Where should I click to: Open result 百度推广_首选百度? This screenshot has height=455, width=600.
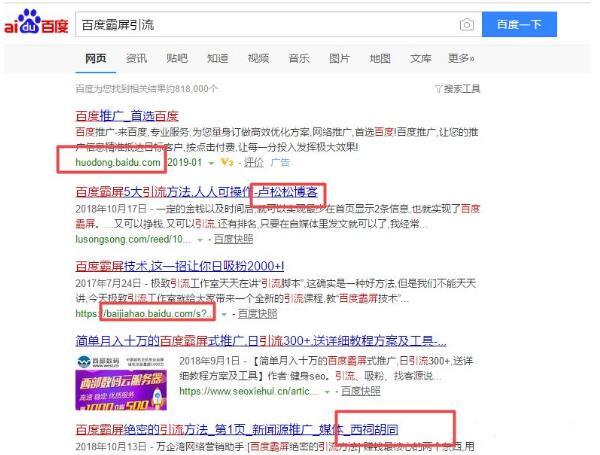[127, 116]
